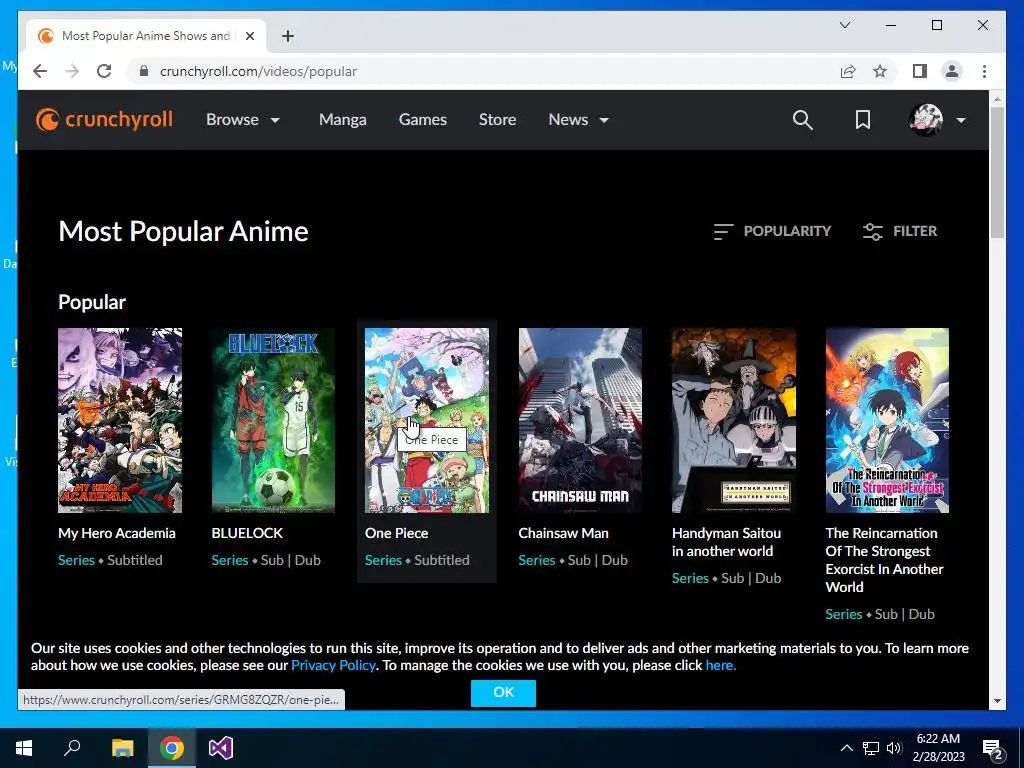Open File Explorer from taskbar
The height and width of the screenshot is (768, 1024).
pos(122,748)
